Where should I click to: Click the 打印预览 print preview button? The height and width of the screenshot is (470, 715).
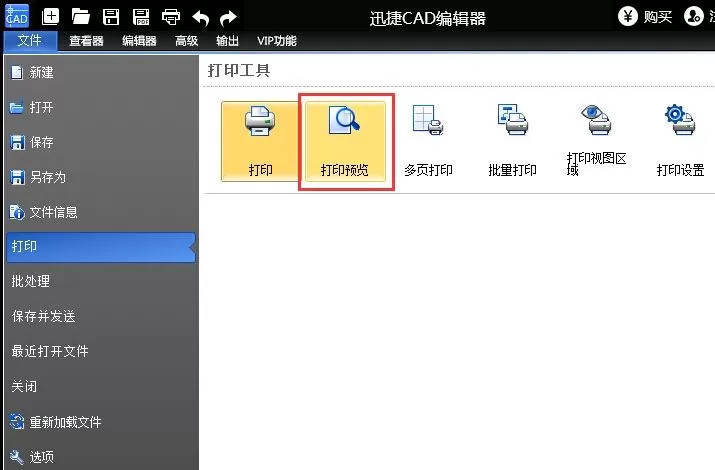tap(345, 141)
